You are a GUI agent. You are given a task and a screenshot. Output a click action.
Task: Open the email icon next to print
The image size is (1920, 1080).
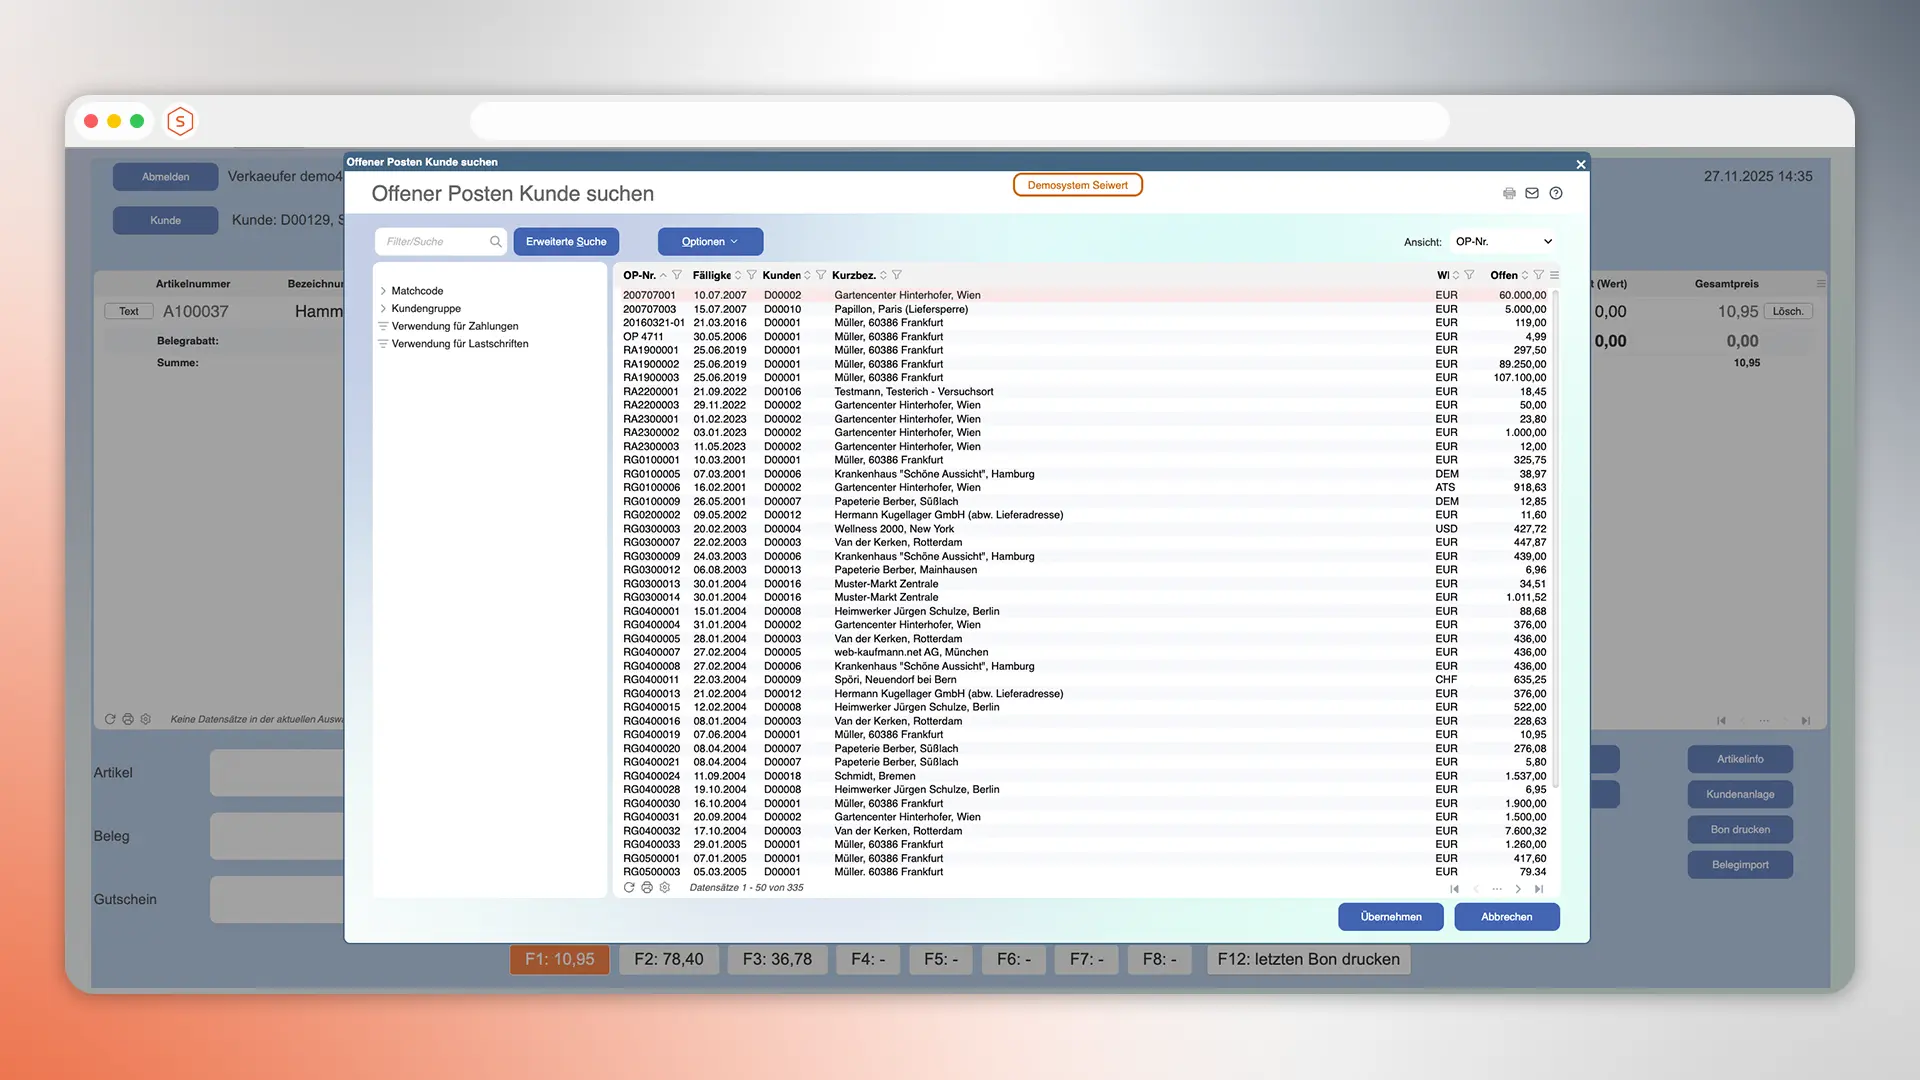tap(1532, 193)
